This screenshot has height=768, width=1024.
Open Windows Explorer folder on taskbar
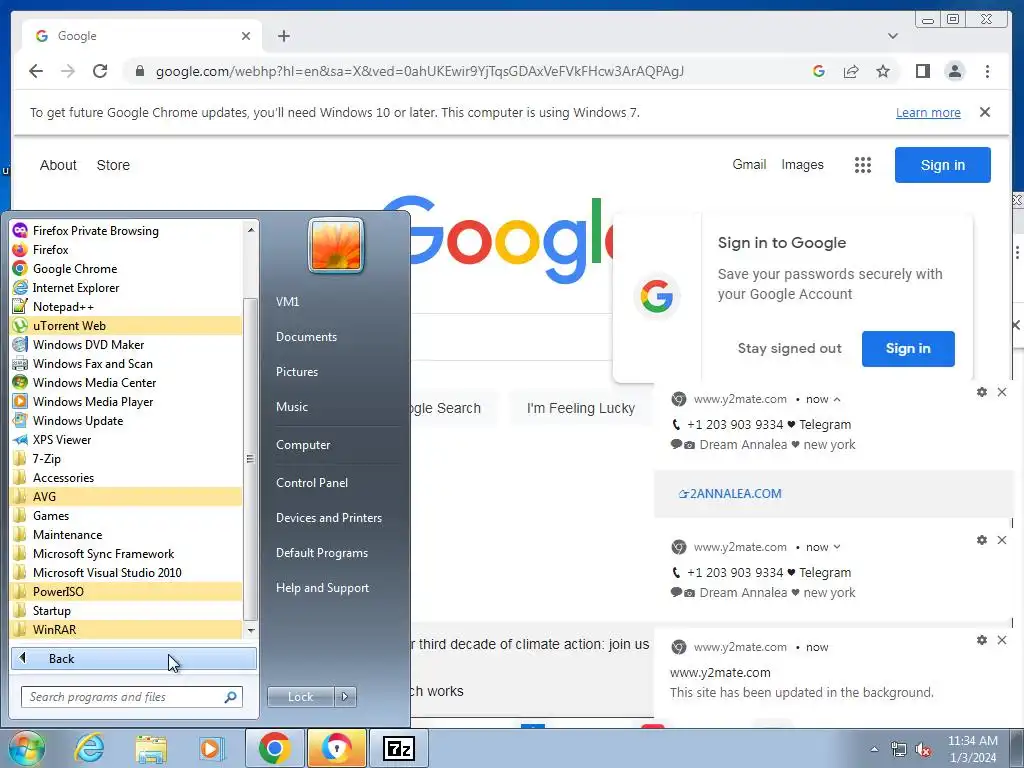(x=151, y=749)
